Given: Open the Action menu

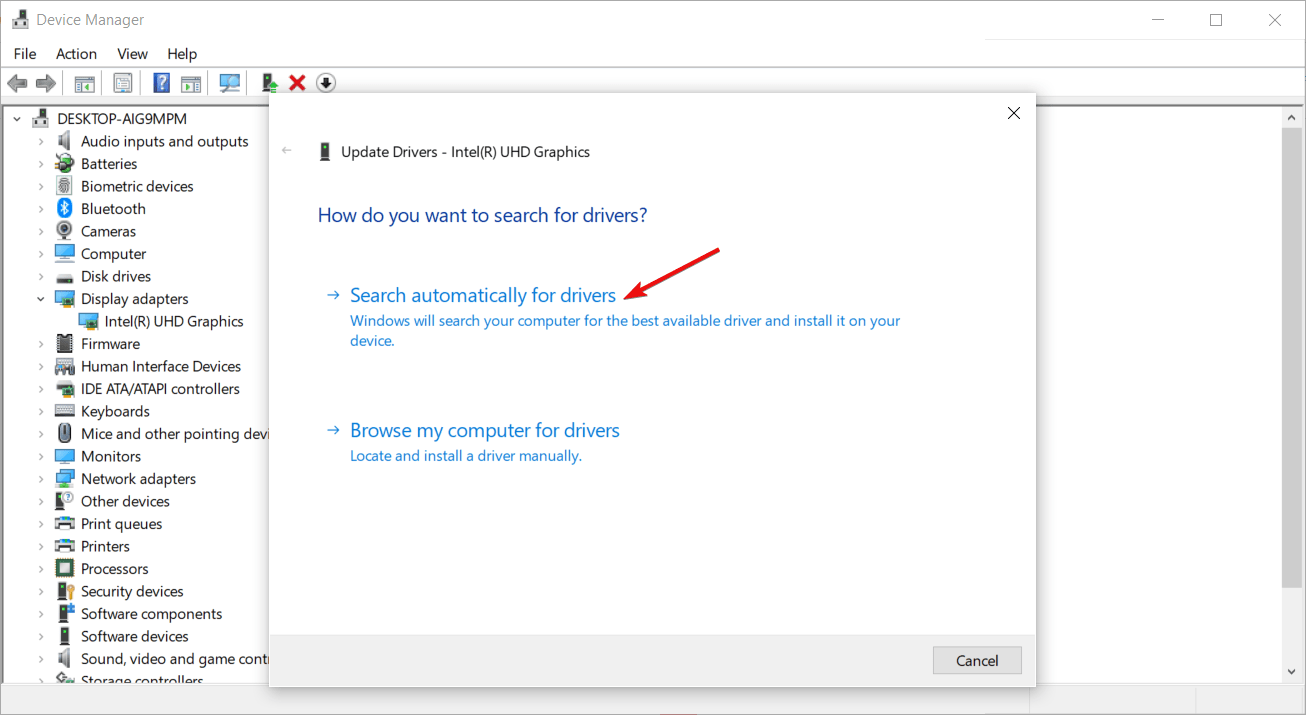Looking at the screenshot, I should pos(76,53).
